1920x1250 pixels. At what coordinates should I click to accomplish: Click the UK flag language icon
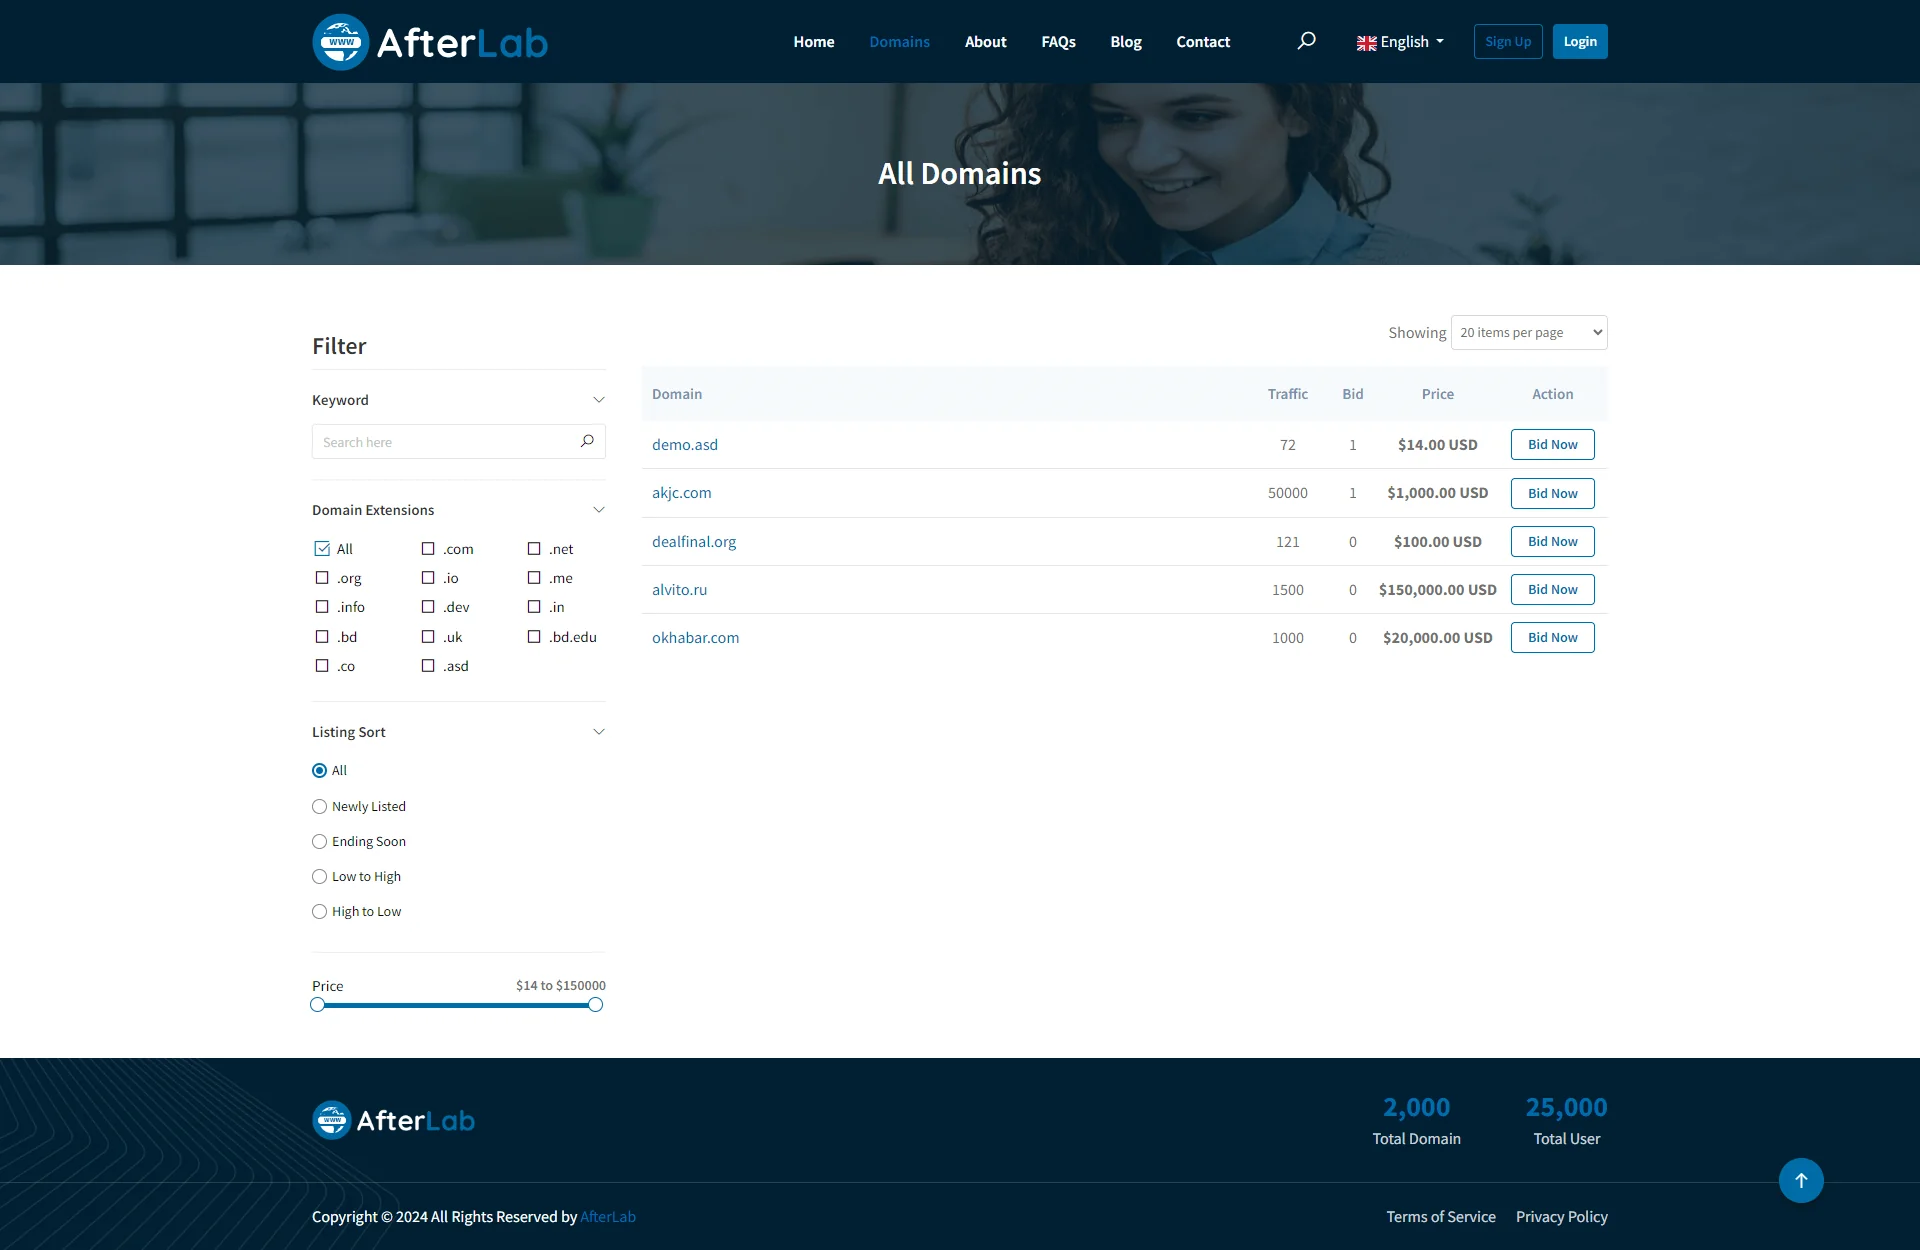[x=1366, y=43]
